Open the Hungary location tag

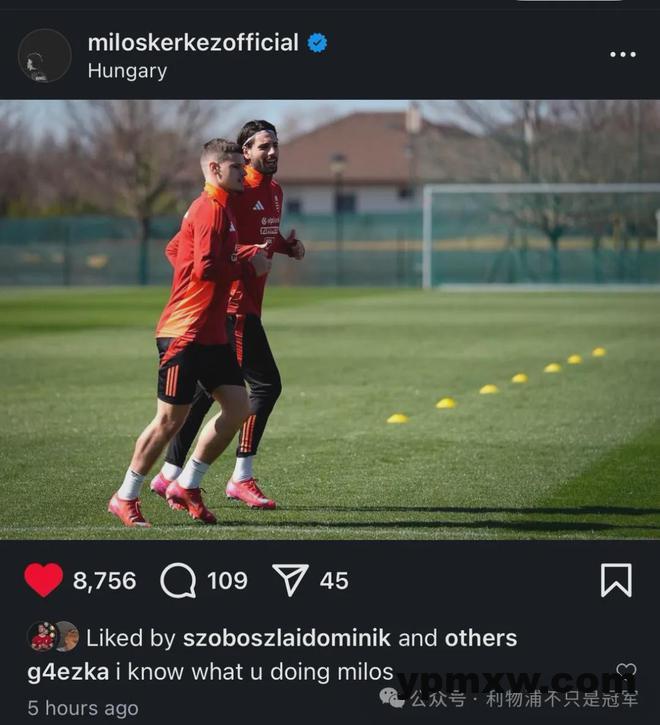127,71
